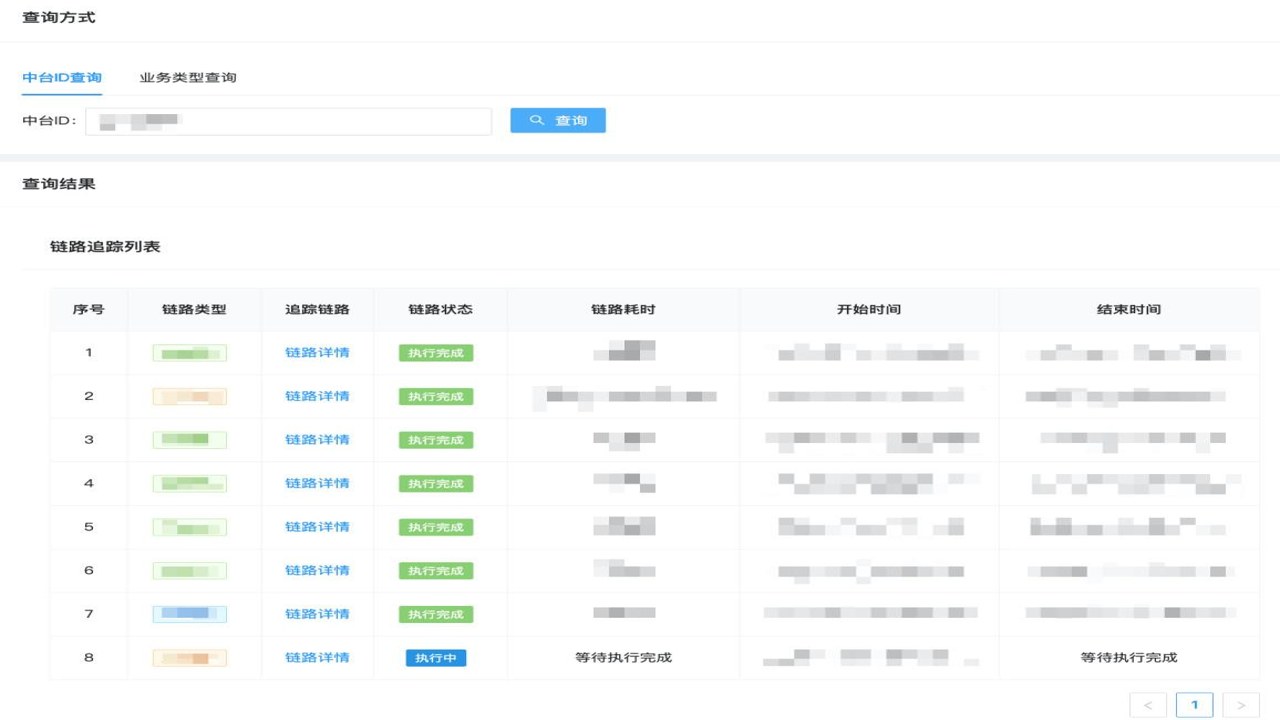Click the 查询 search button
The height and width of the screenshot is (720, 1280).
tap(558, 120)
